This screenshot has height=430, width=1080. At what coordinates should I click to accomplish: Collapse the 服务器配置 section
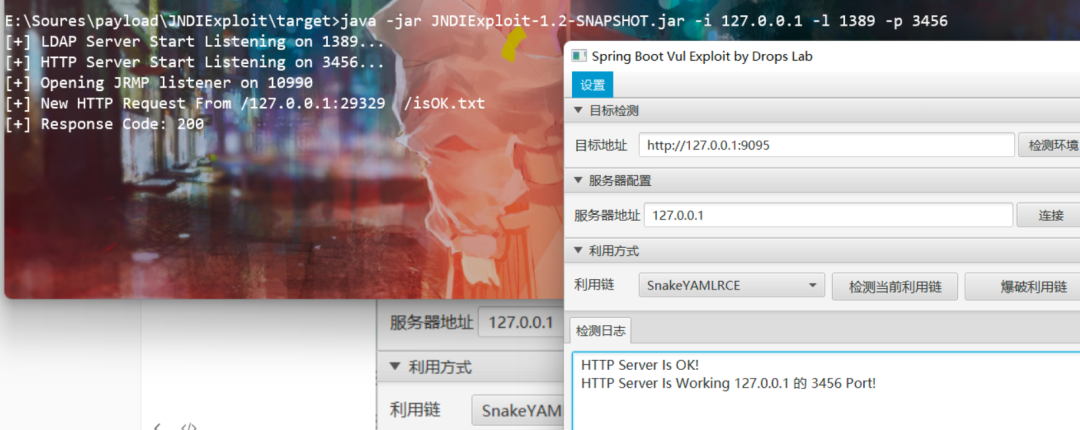click(x=579, y=181)
